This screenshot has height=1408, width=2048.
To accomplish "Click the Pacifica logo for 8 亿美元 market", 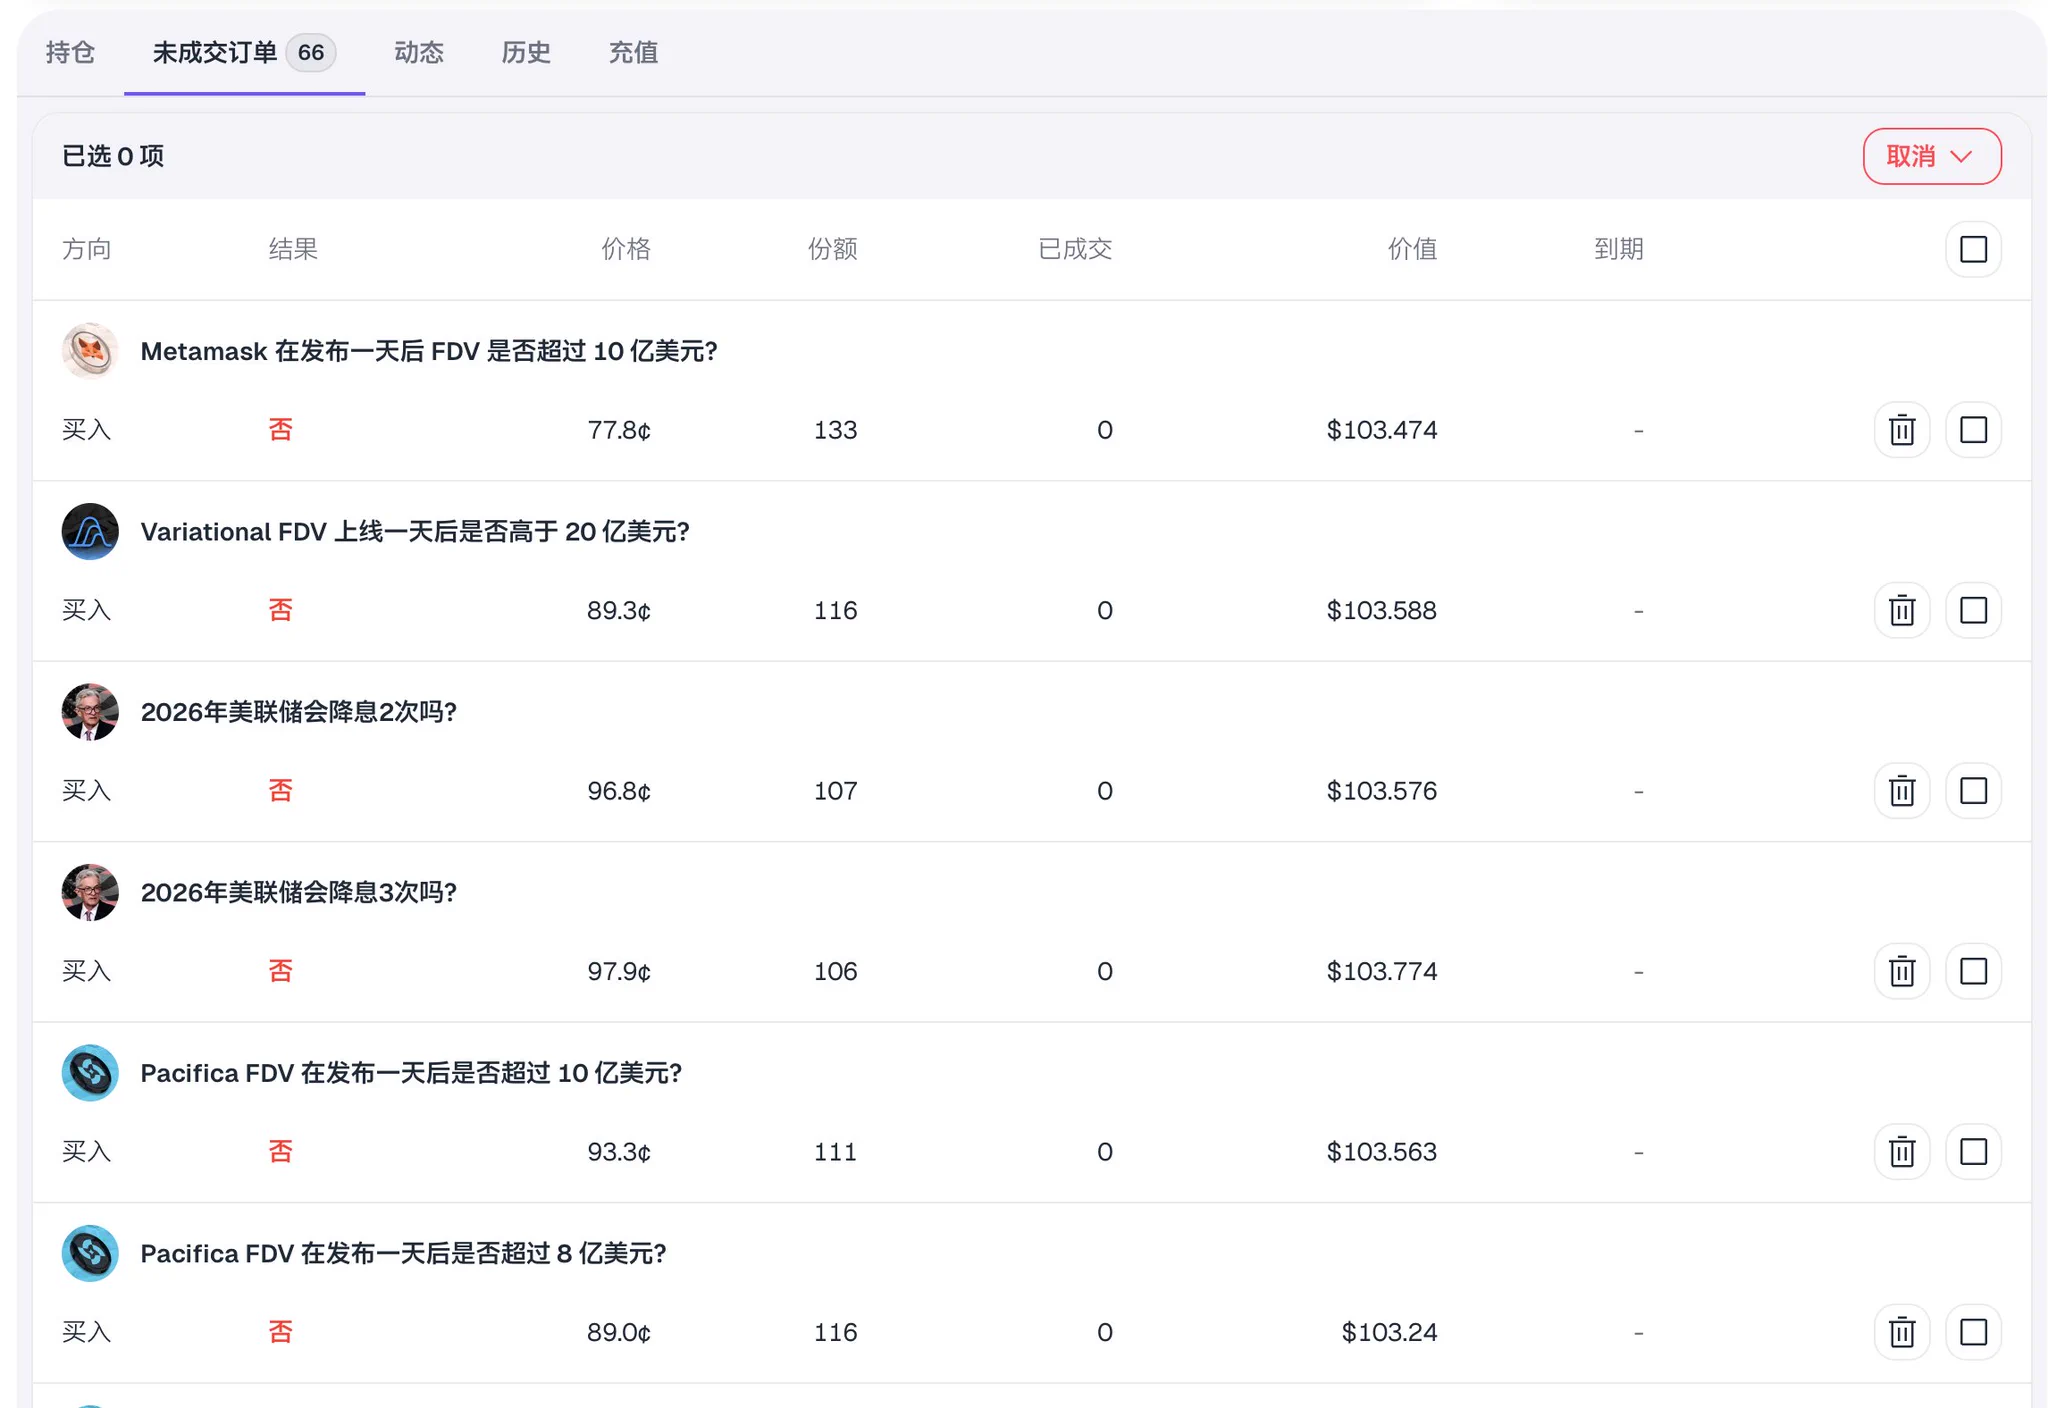I will [90, 1253].
